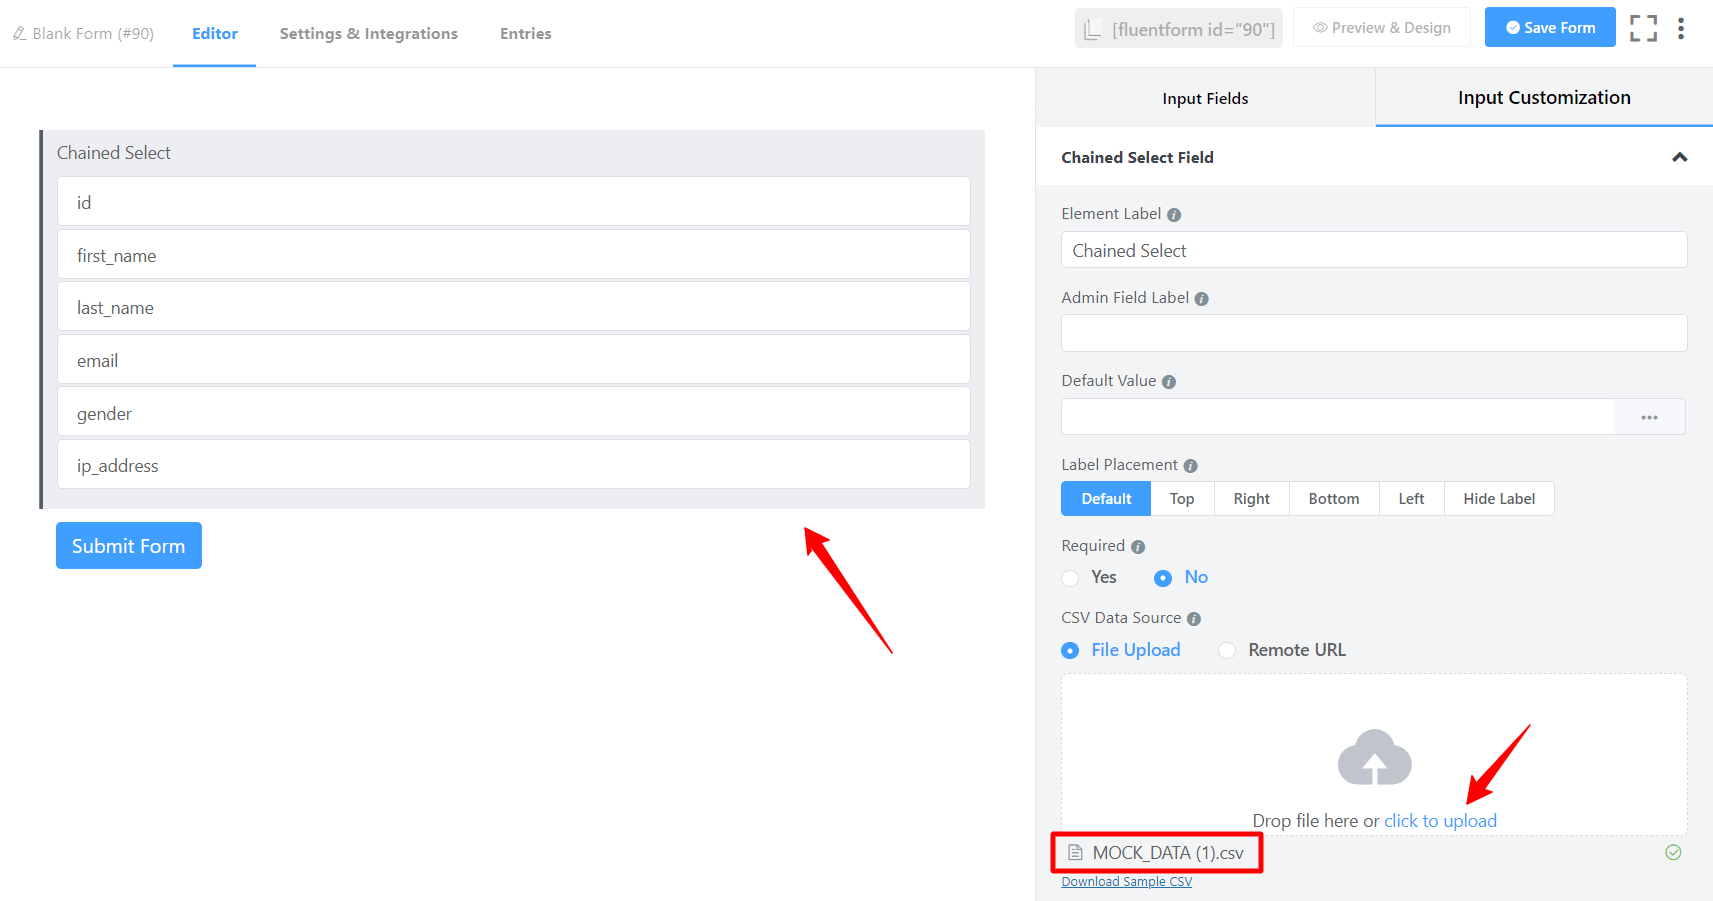Switch to the Input Fields tab
The width and height of the screenshot is (1713, 901).
[x=1205, y=98]
